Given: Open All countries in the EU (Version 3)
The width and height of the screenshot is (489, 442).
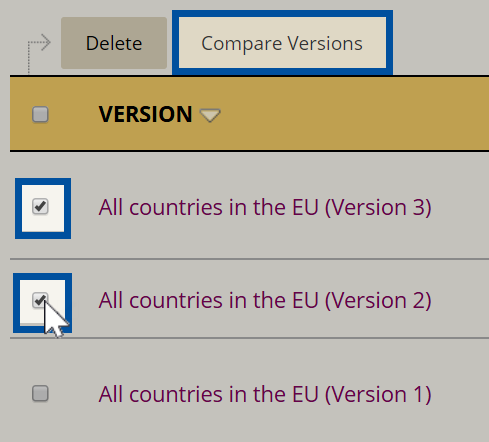Looking at the screenshot, I should (265, 207).
